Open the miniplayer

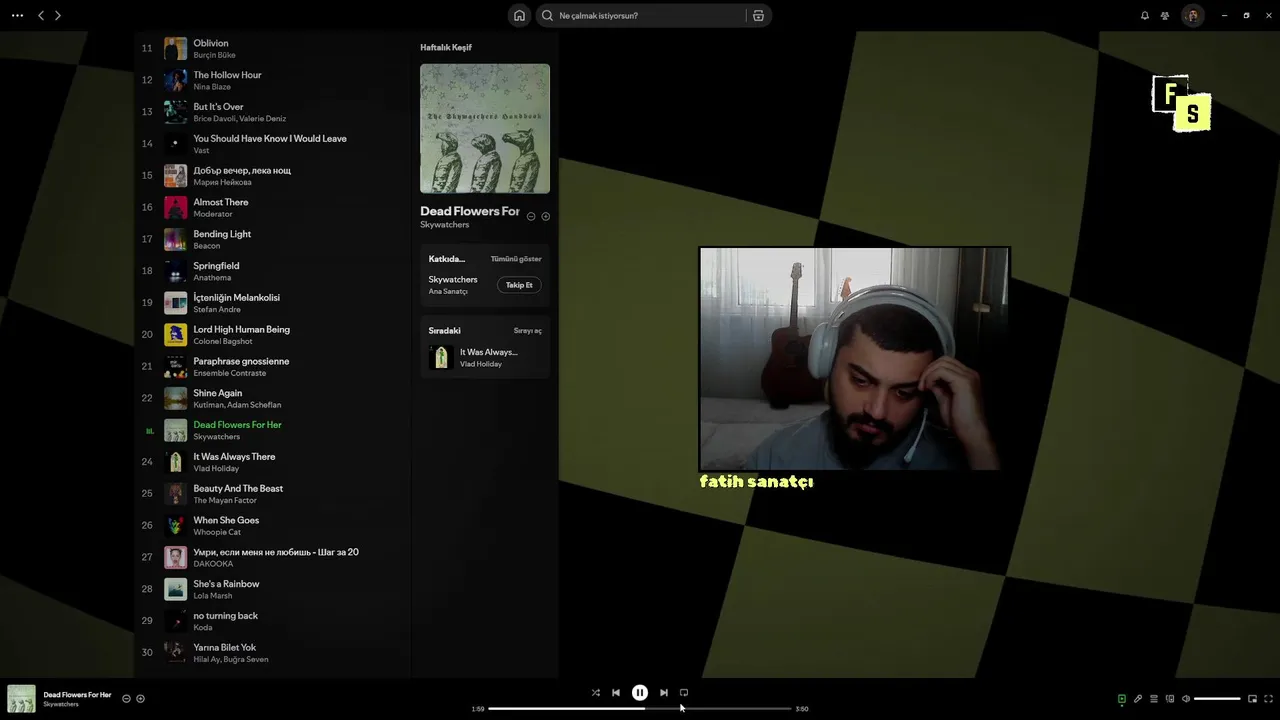point(1252,699)
